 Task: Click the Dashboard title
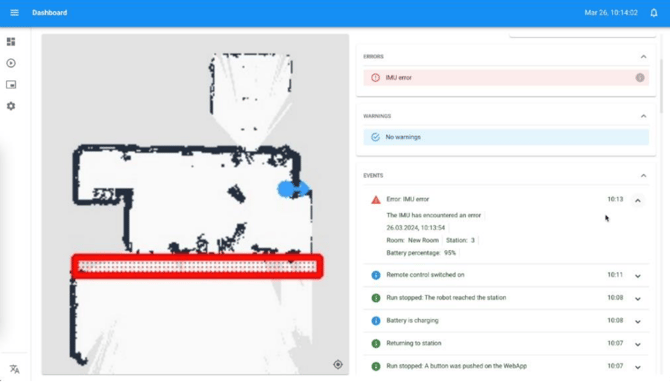tap(50, 13)
